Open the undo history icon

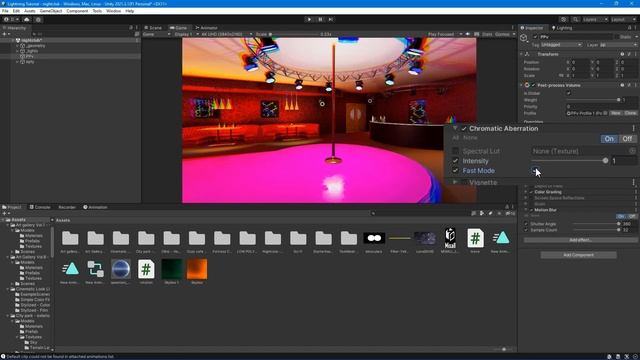pyautogui.click(x=564, y=19)
